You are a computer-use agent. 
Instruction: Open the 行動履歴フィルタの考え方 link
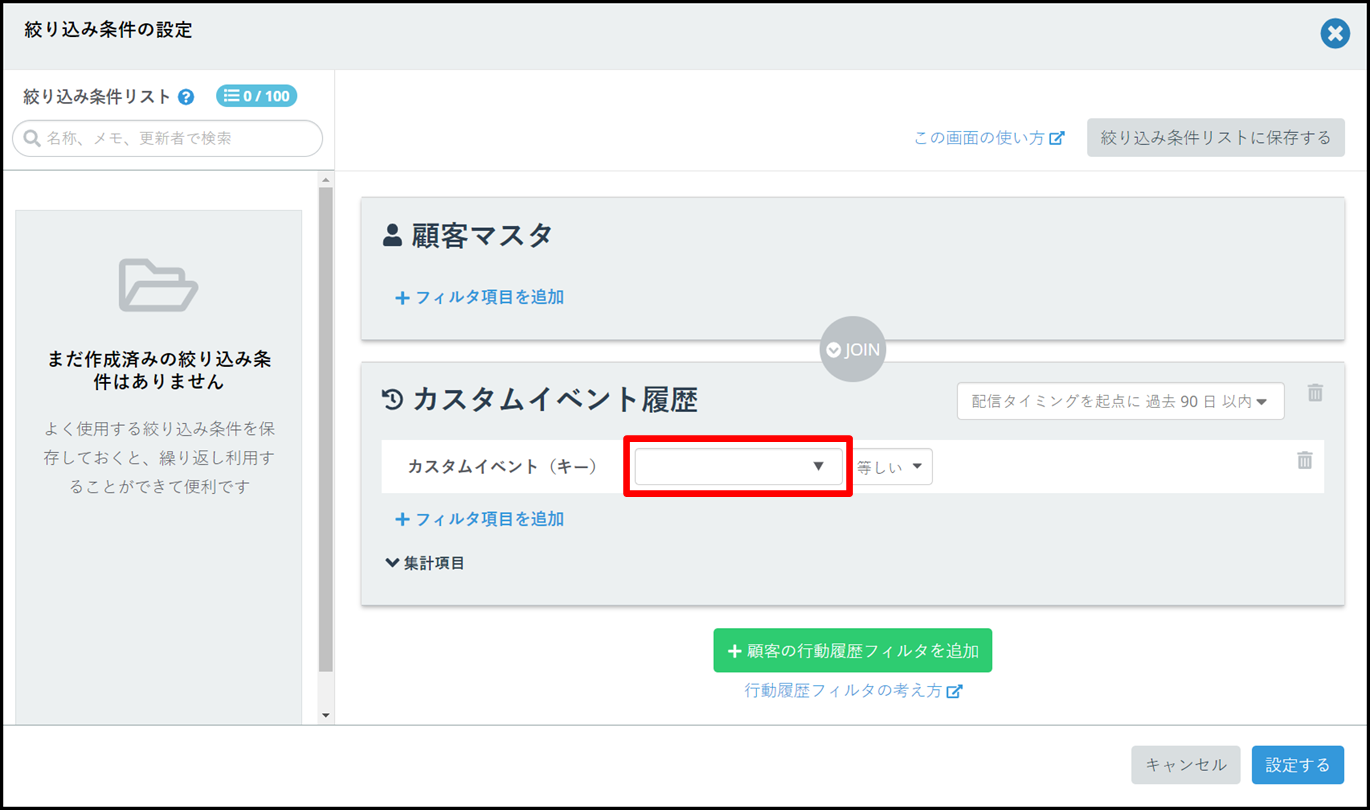(852, 691)
